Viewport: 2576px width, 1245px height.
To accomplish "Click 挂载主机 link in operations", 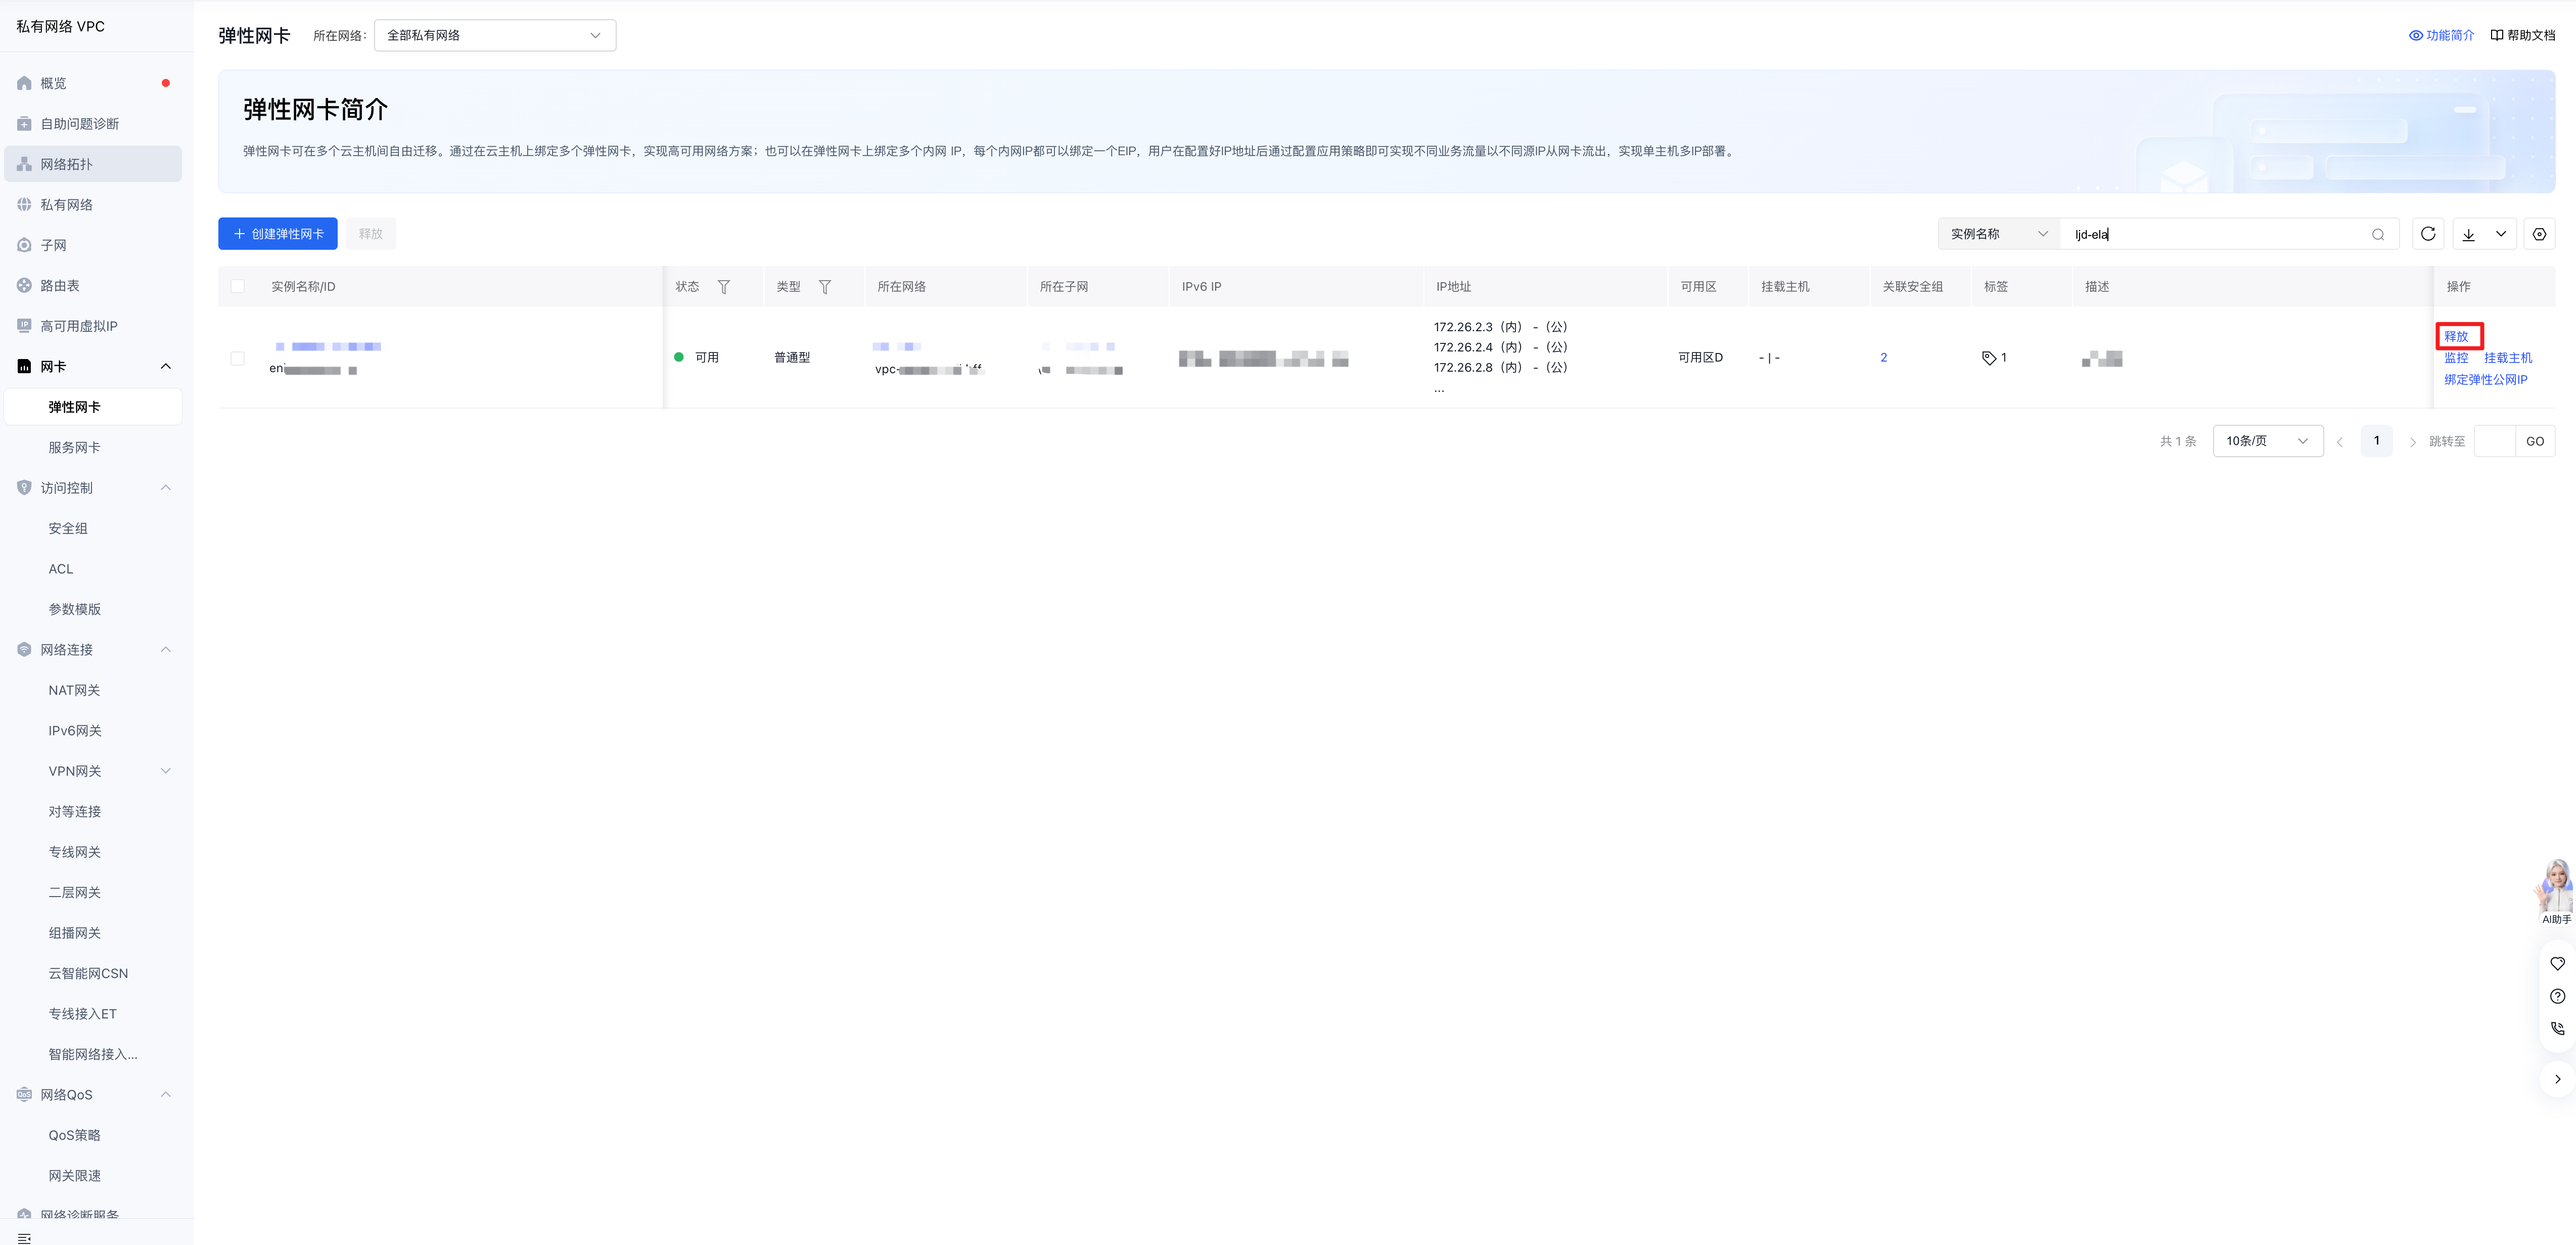I will [x=2508, y=358].
